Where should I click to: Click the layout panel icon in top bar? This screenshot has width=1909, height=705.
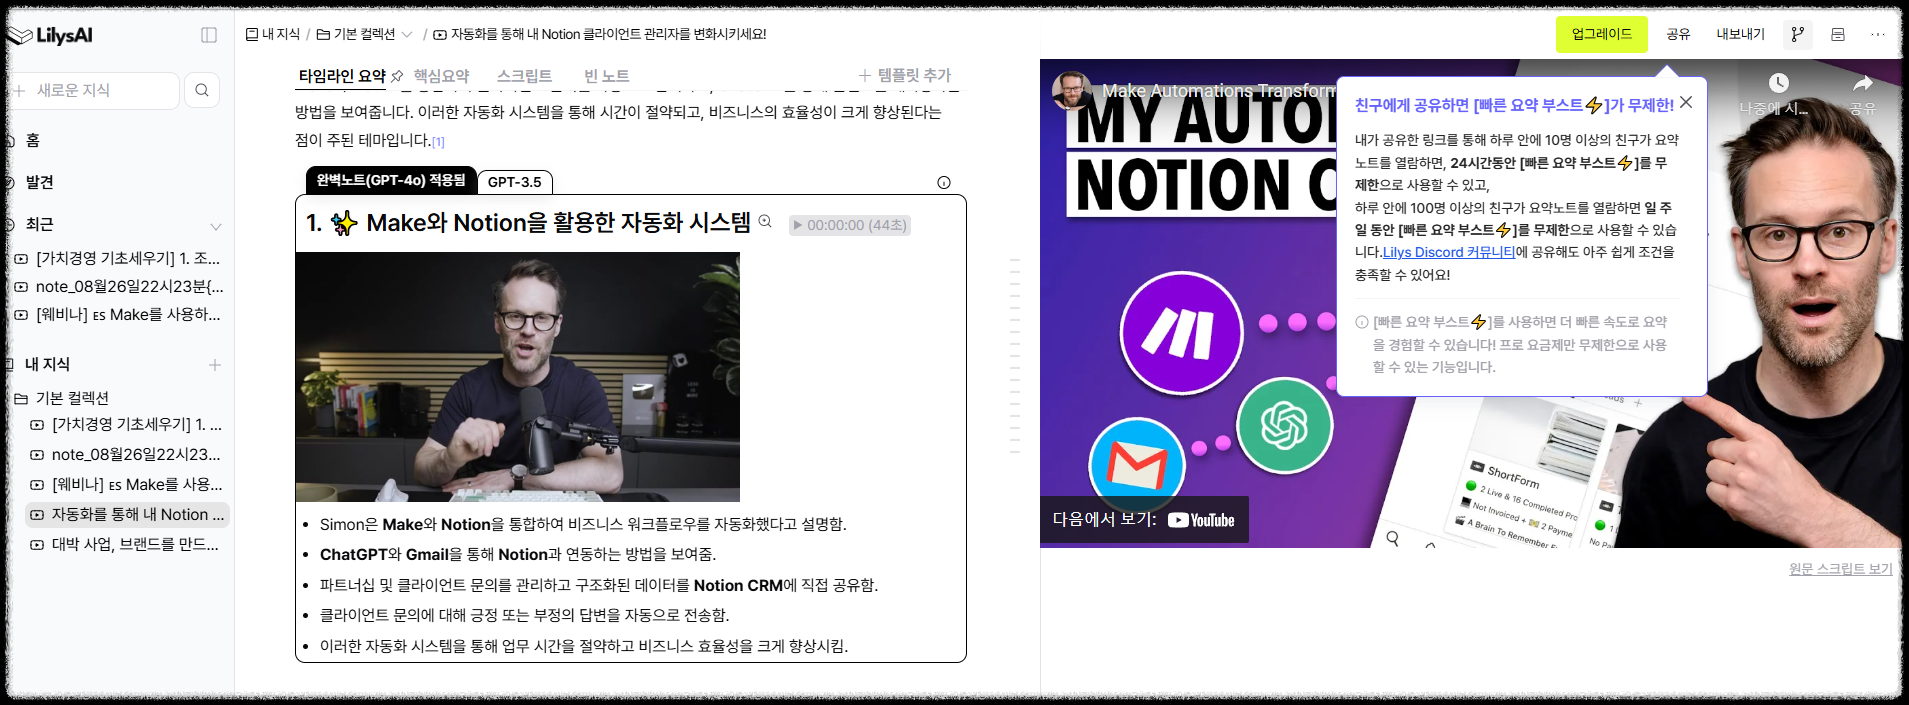(1838, 34)
